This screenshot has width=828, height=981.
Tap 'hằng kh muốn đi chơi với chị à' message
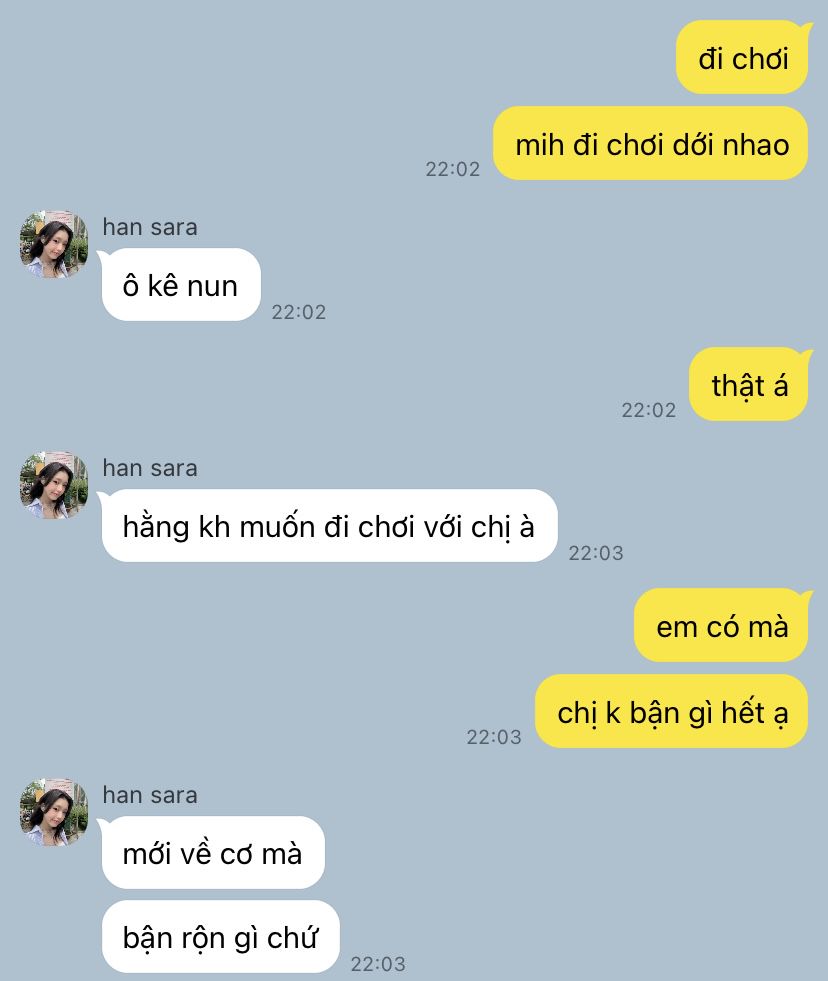tap(329, 526)
